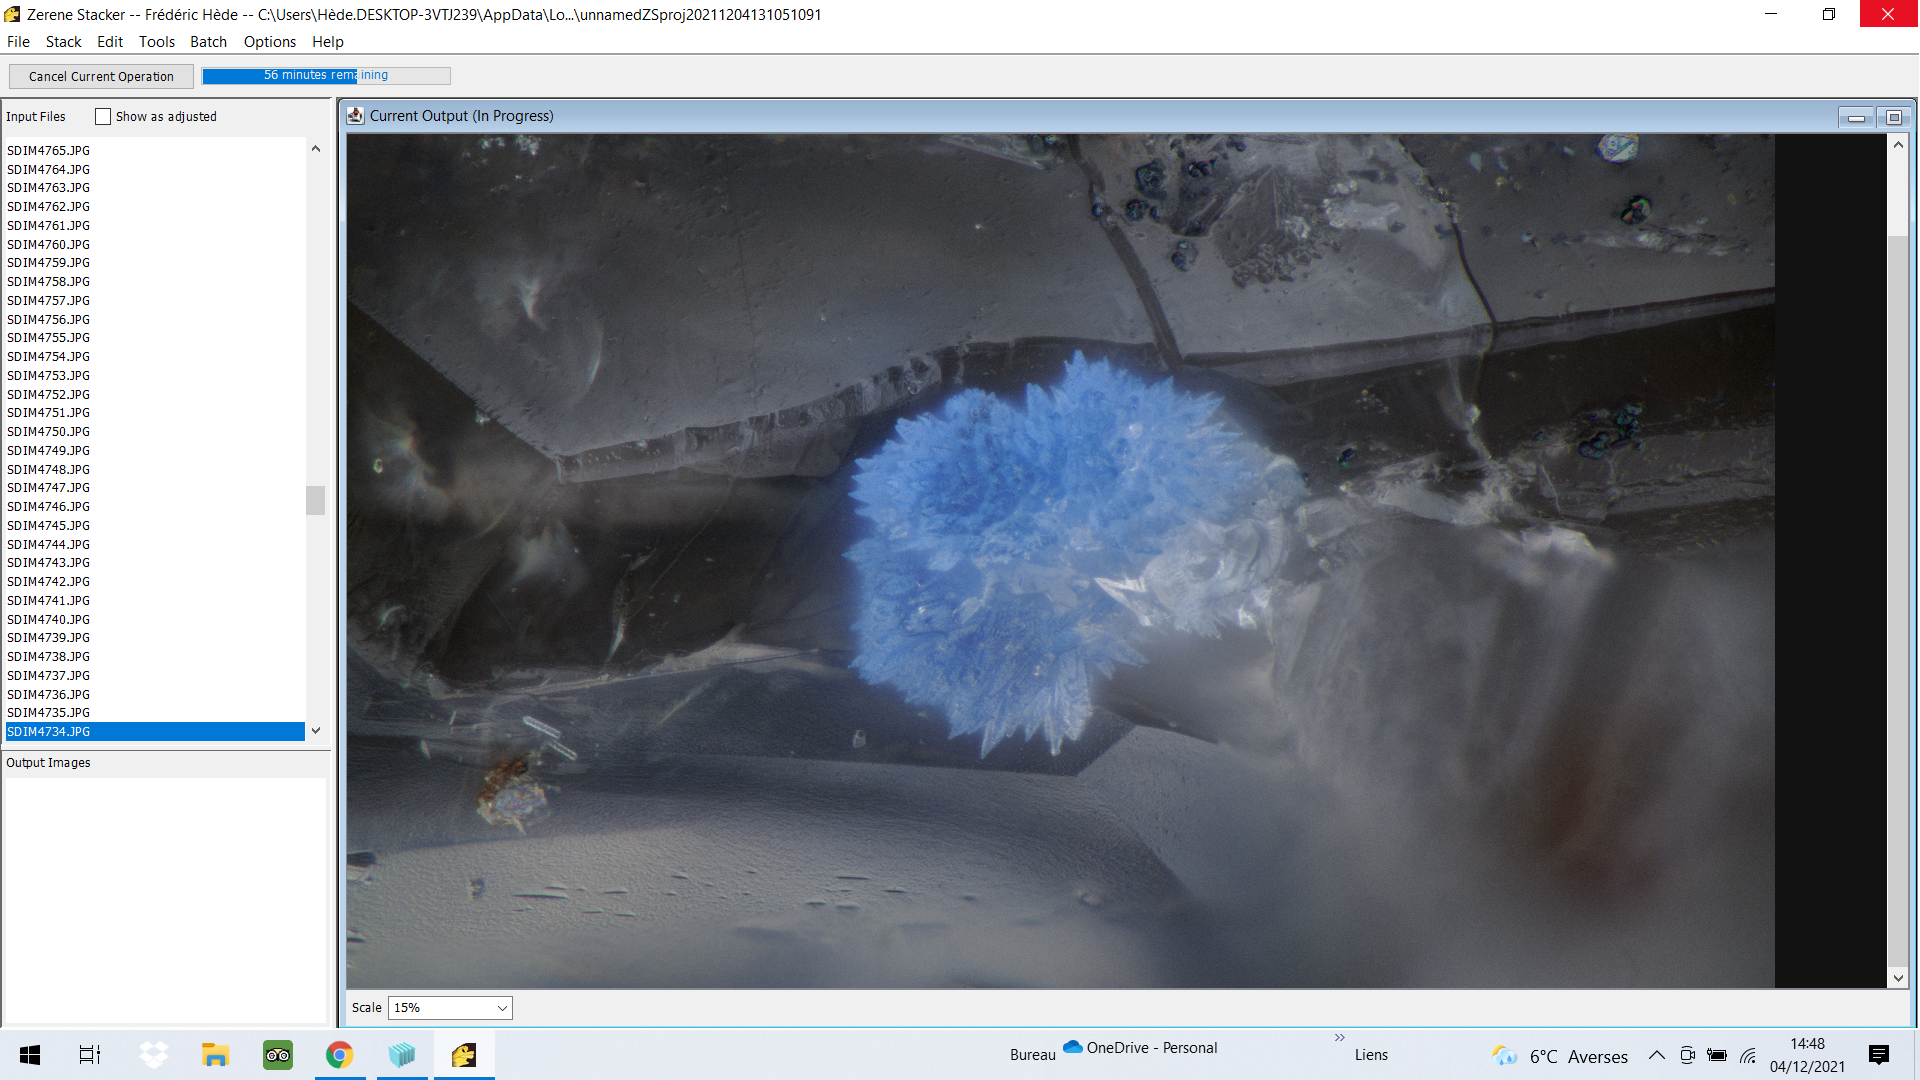Open the TripAdvisor owl taskbar app
Image resolution: width=1920 pixels, height=1080 pixels.
[x=277, y=1055]
